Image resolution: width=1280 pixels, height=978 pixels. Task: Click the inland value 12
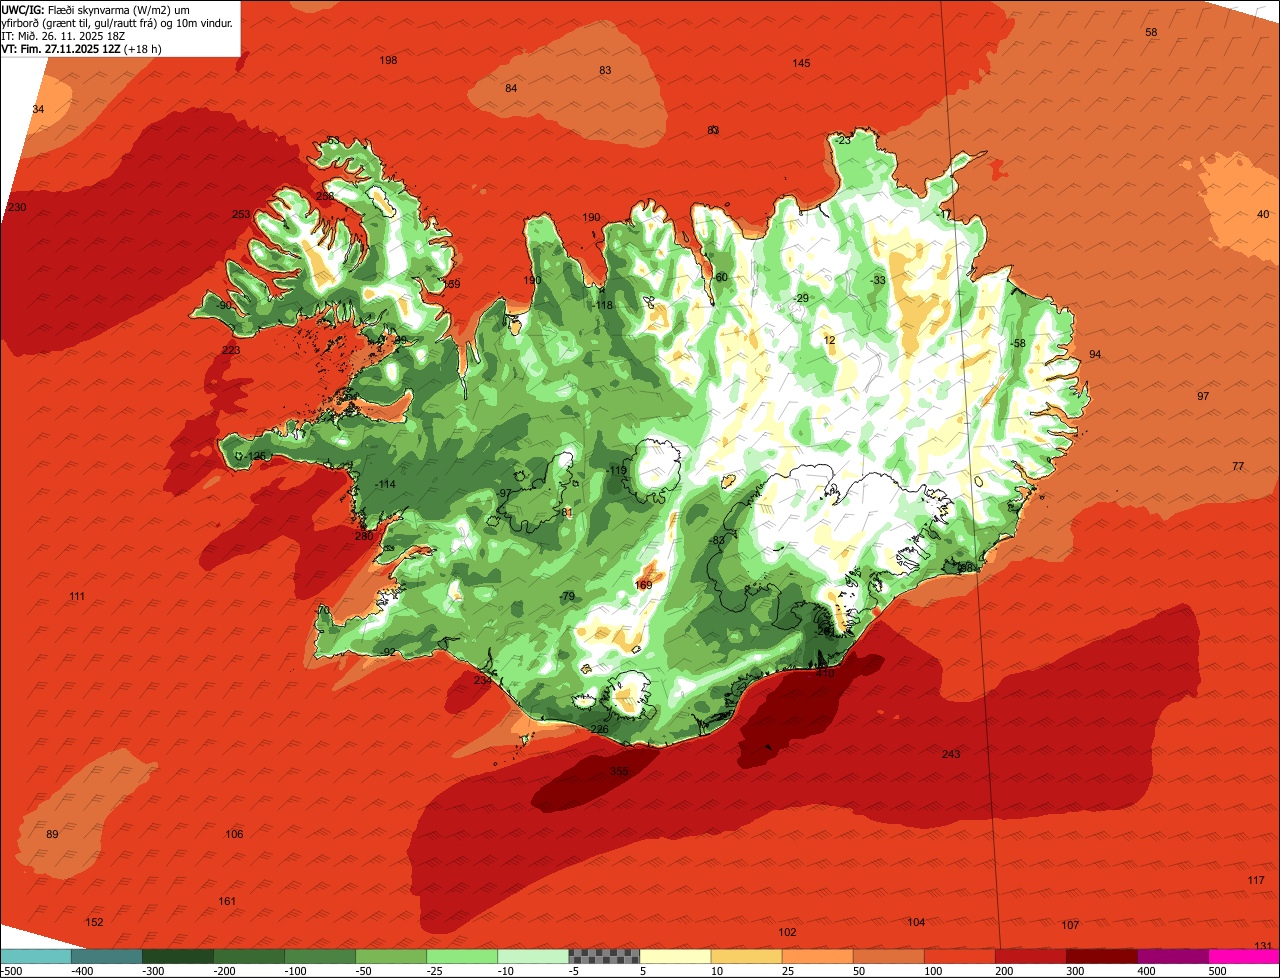(x=829, y=341)
